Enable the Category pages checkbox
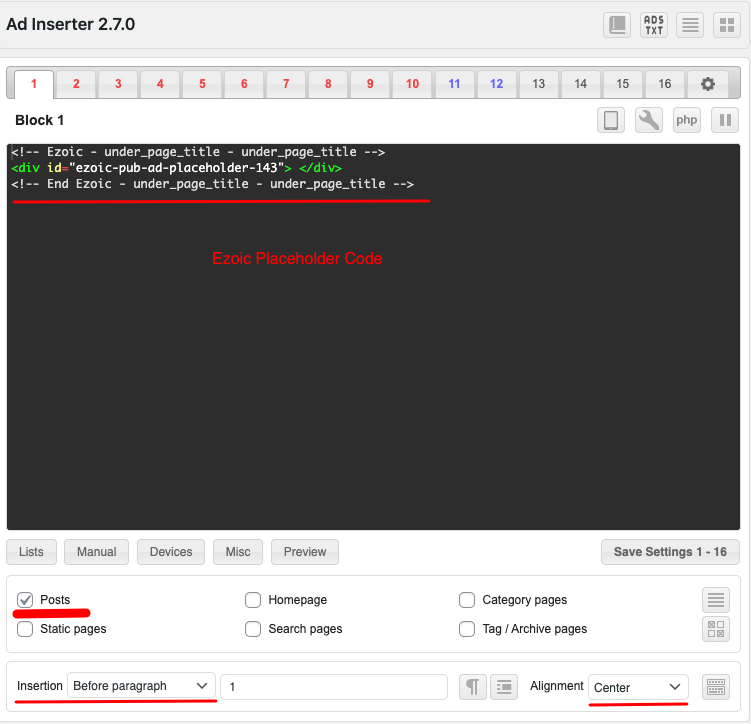 point(467,600)
